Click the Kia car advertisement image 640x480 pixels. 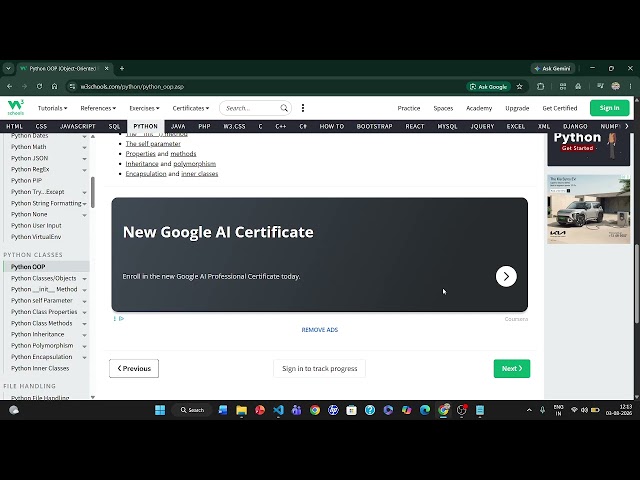coord(589,209)
